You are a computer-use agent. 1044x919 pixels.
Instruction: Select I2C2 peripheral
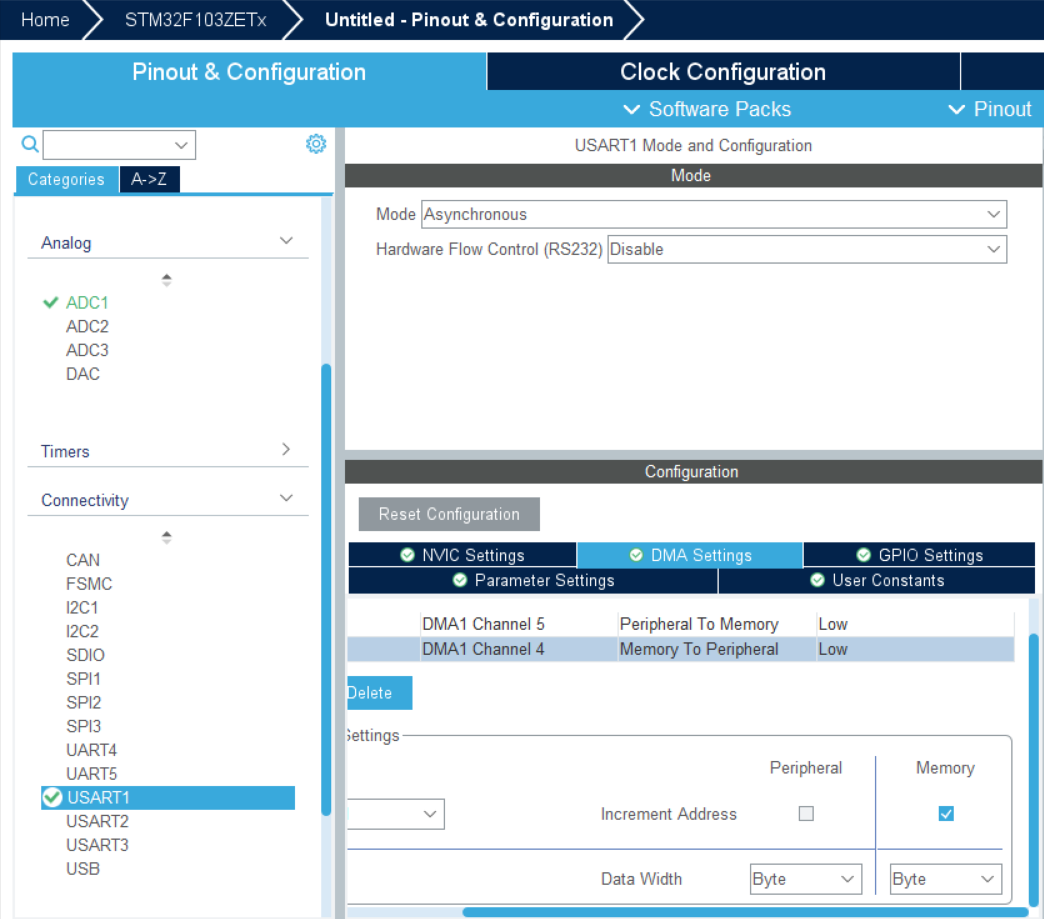point(82,631)
